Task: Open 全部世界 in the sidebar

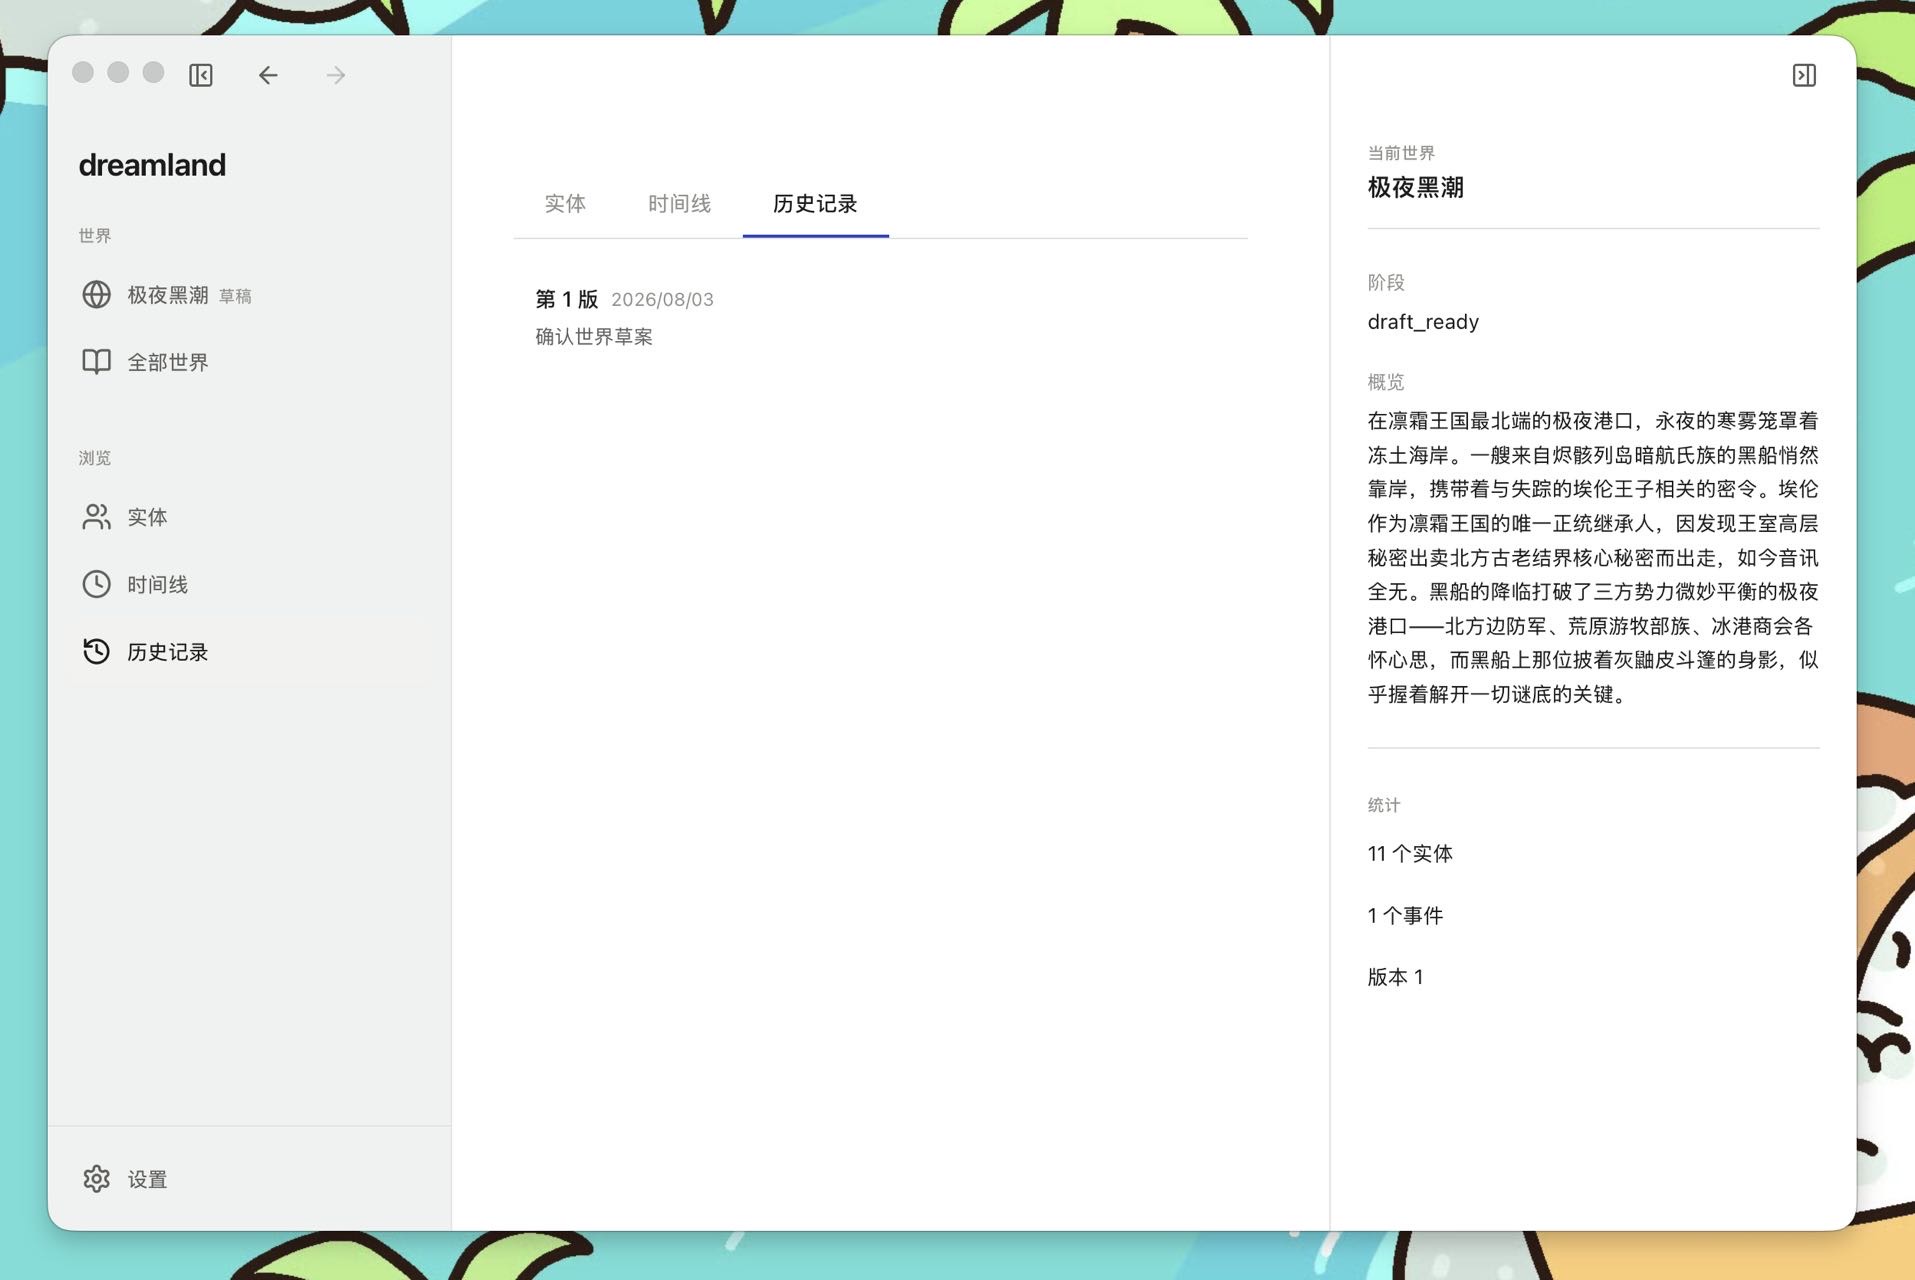Action: coord(248,362)
